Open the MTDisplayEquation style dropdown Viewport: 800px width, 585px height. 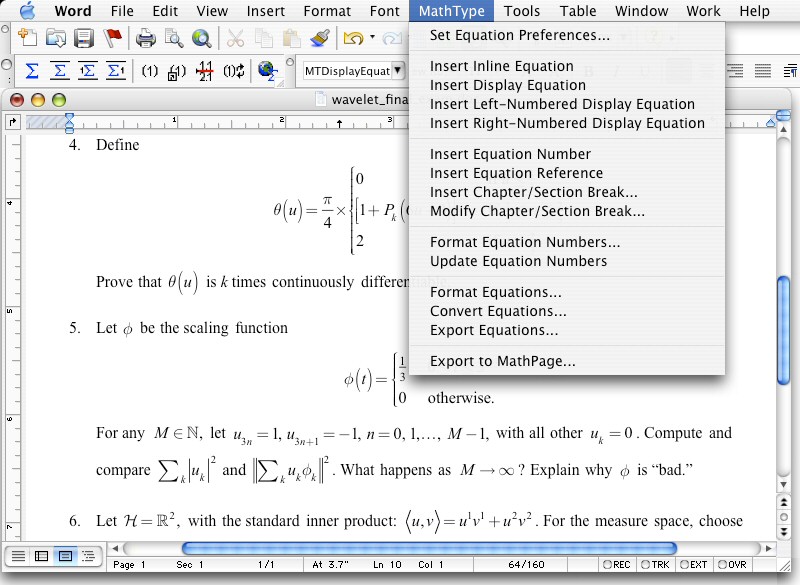(397, 71)
